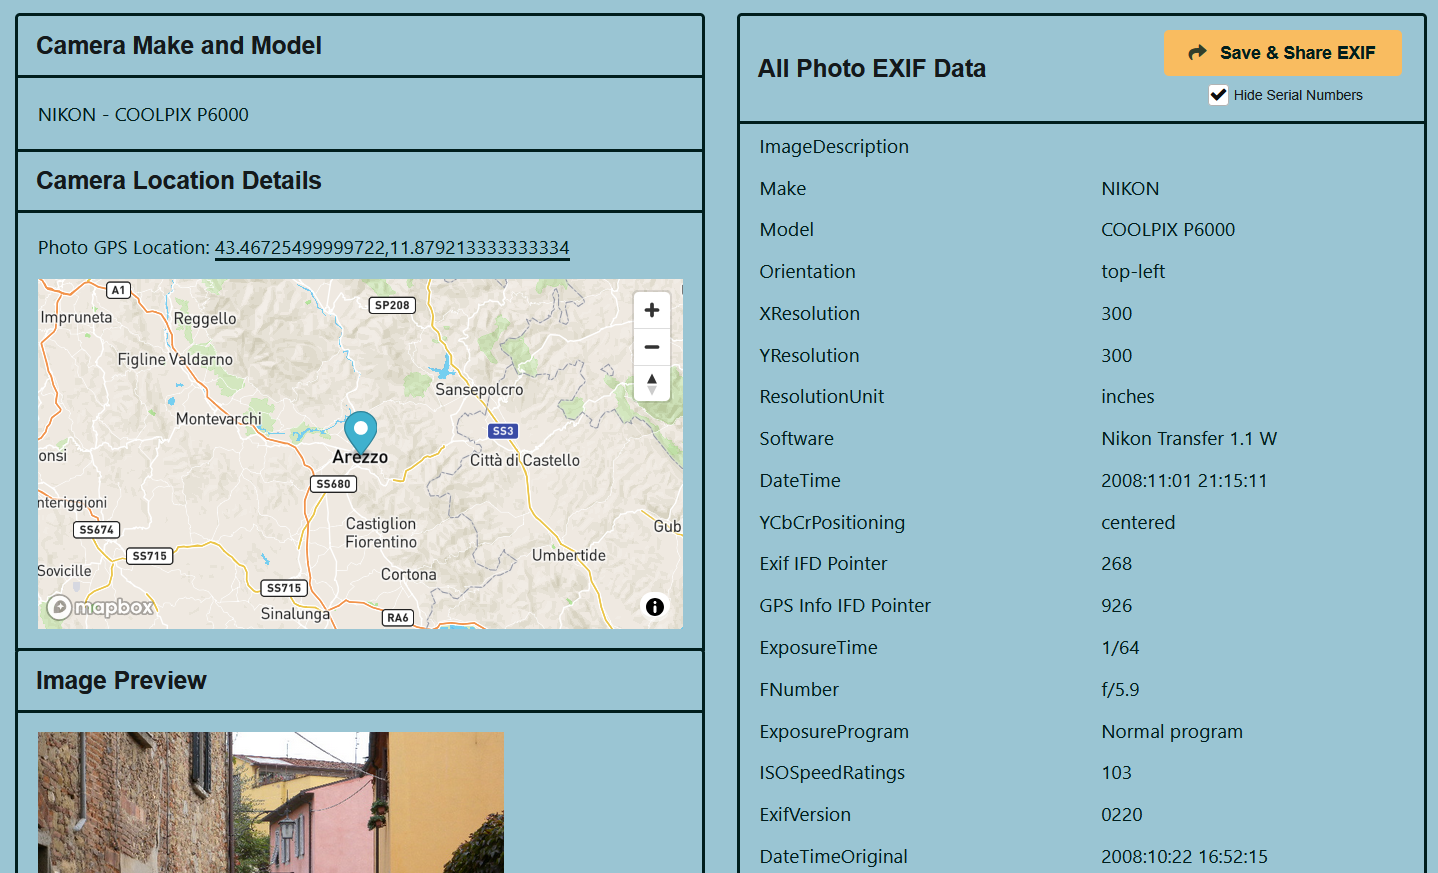Image resolution: width=1438 pixels, height=873 pixels.
Task: Click the Umbertide label on map
Action: point(569,556)
